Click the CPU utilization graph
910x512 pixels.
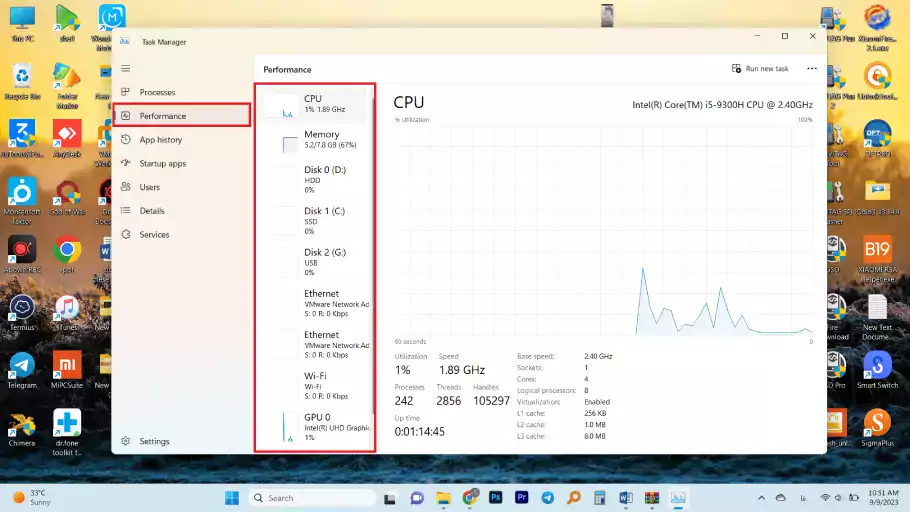[603, 230]
